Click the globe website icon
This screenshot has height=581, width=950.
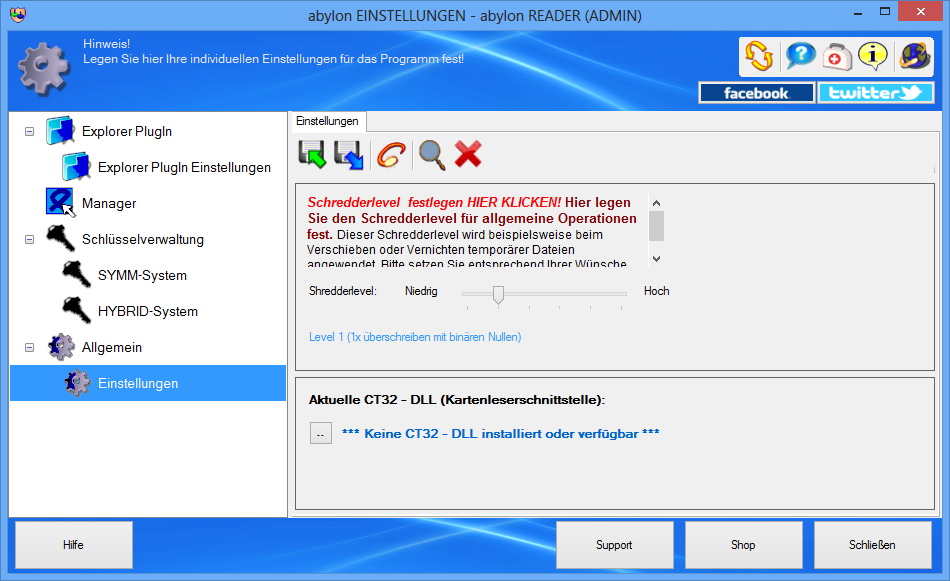coord(914,56)
